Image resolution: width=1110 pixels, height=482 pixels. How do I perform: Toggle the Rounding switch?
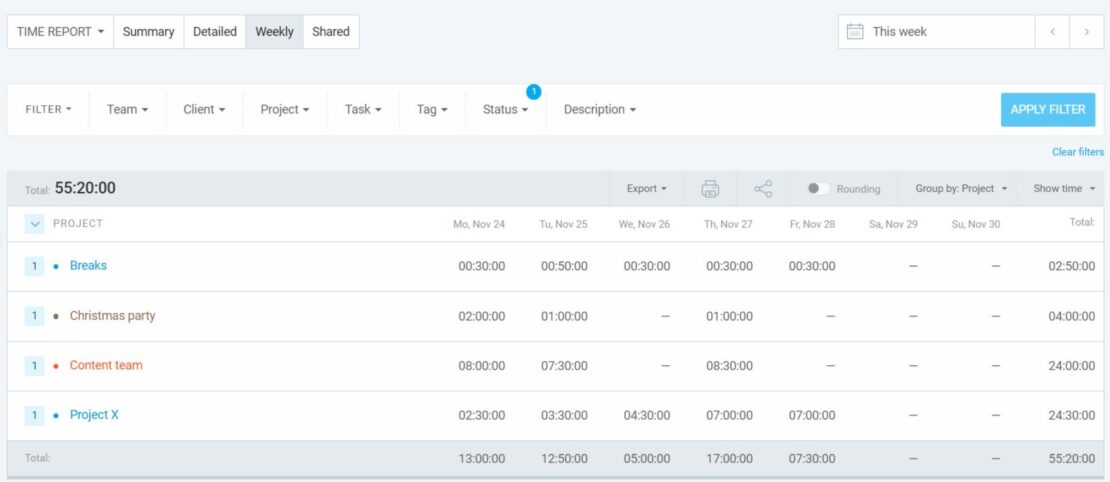818,189
